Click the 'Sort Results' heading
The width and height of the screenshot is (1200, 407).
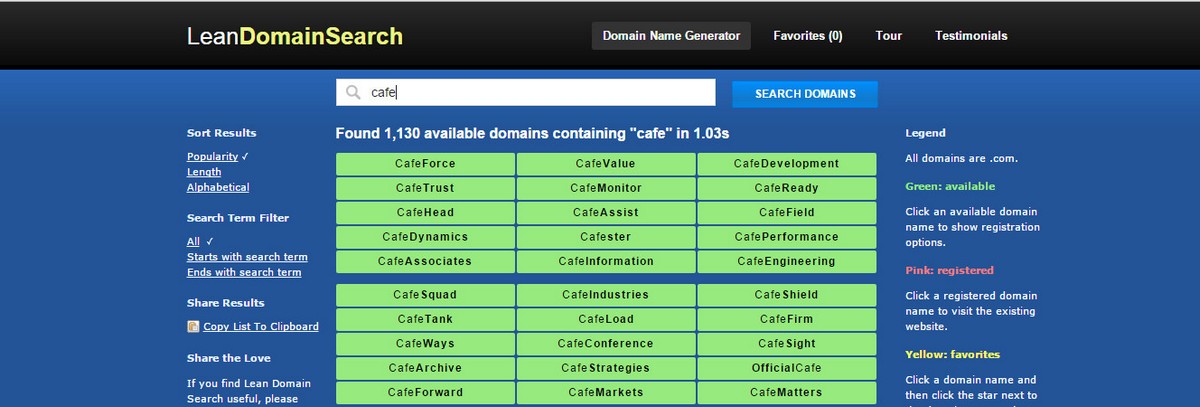tap(221, 132)
